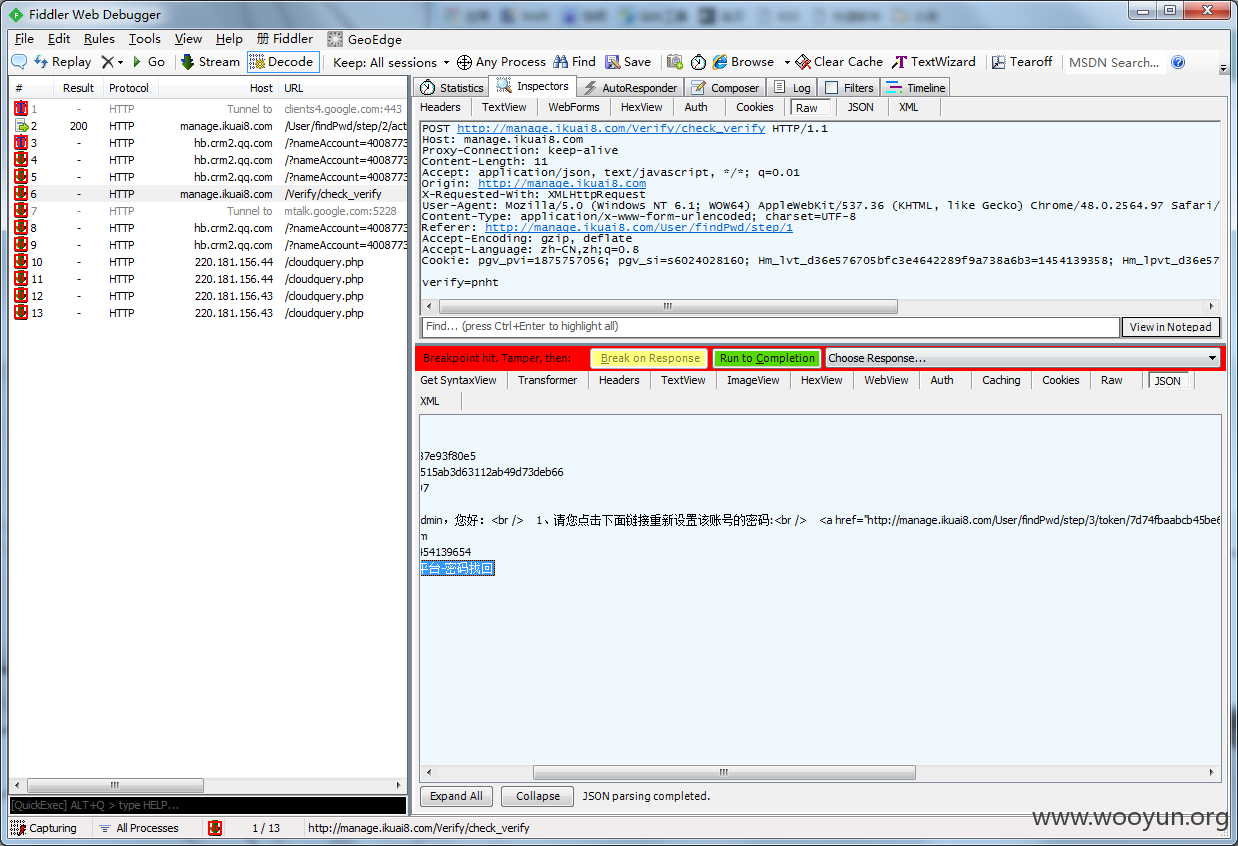Clear the cache with Clear Cache
Screen dimensions: 1238x846
pos(839,62)
